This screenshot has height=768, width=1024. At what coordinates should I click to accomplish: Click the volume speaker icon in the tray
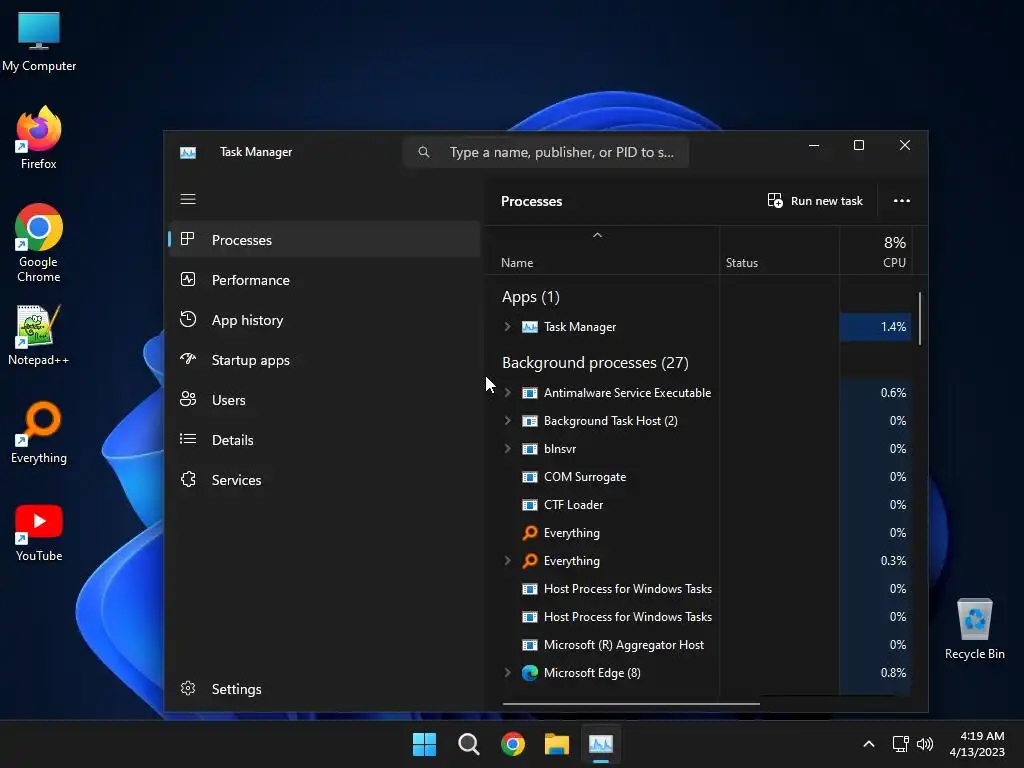pyautogui.click(x=925, y=744)
